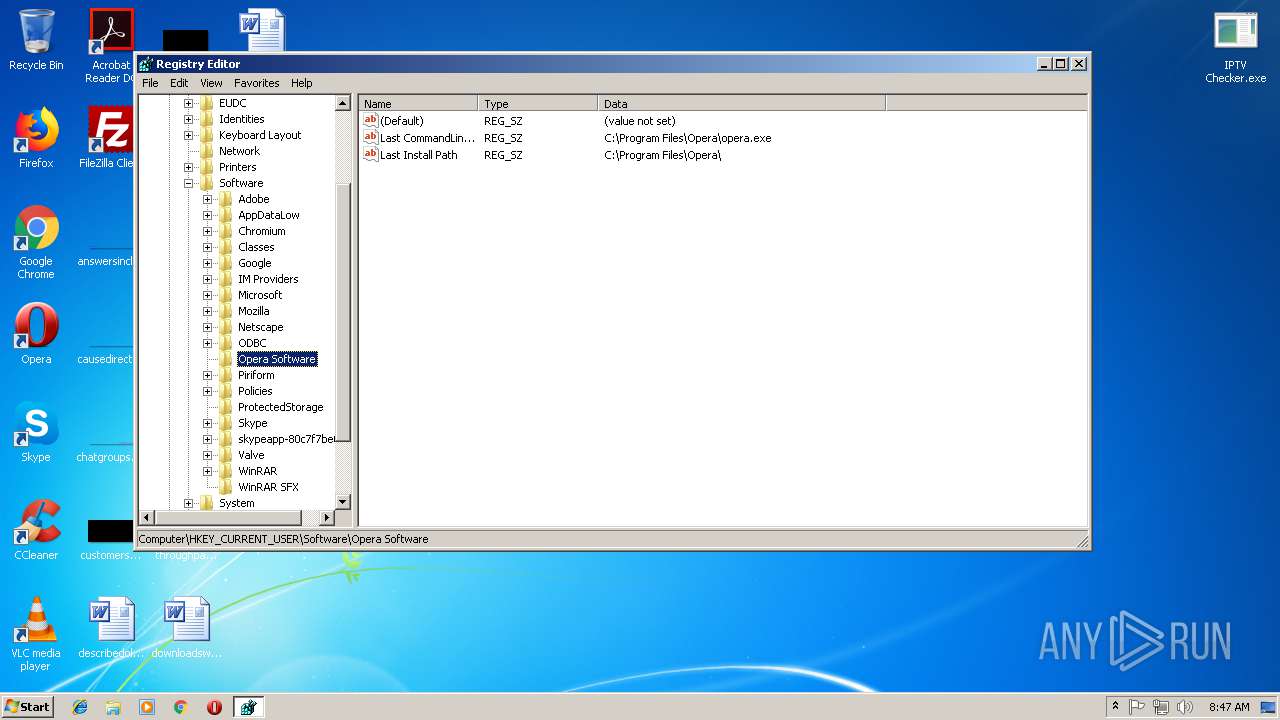
Task: Select the (Default) value icon
Action: (x=370, y=121)
